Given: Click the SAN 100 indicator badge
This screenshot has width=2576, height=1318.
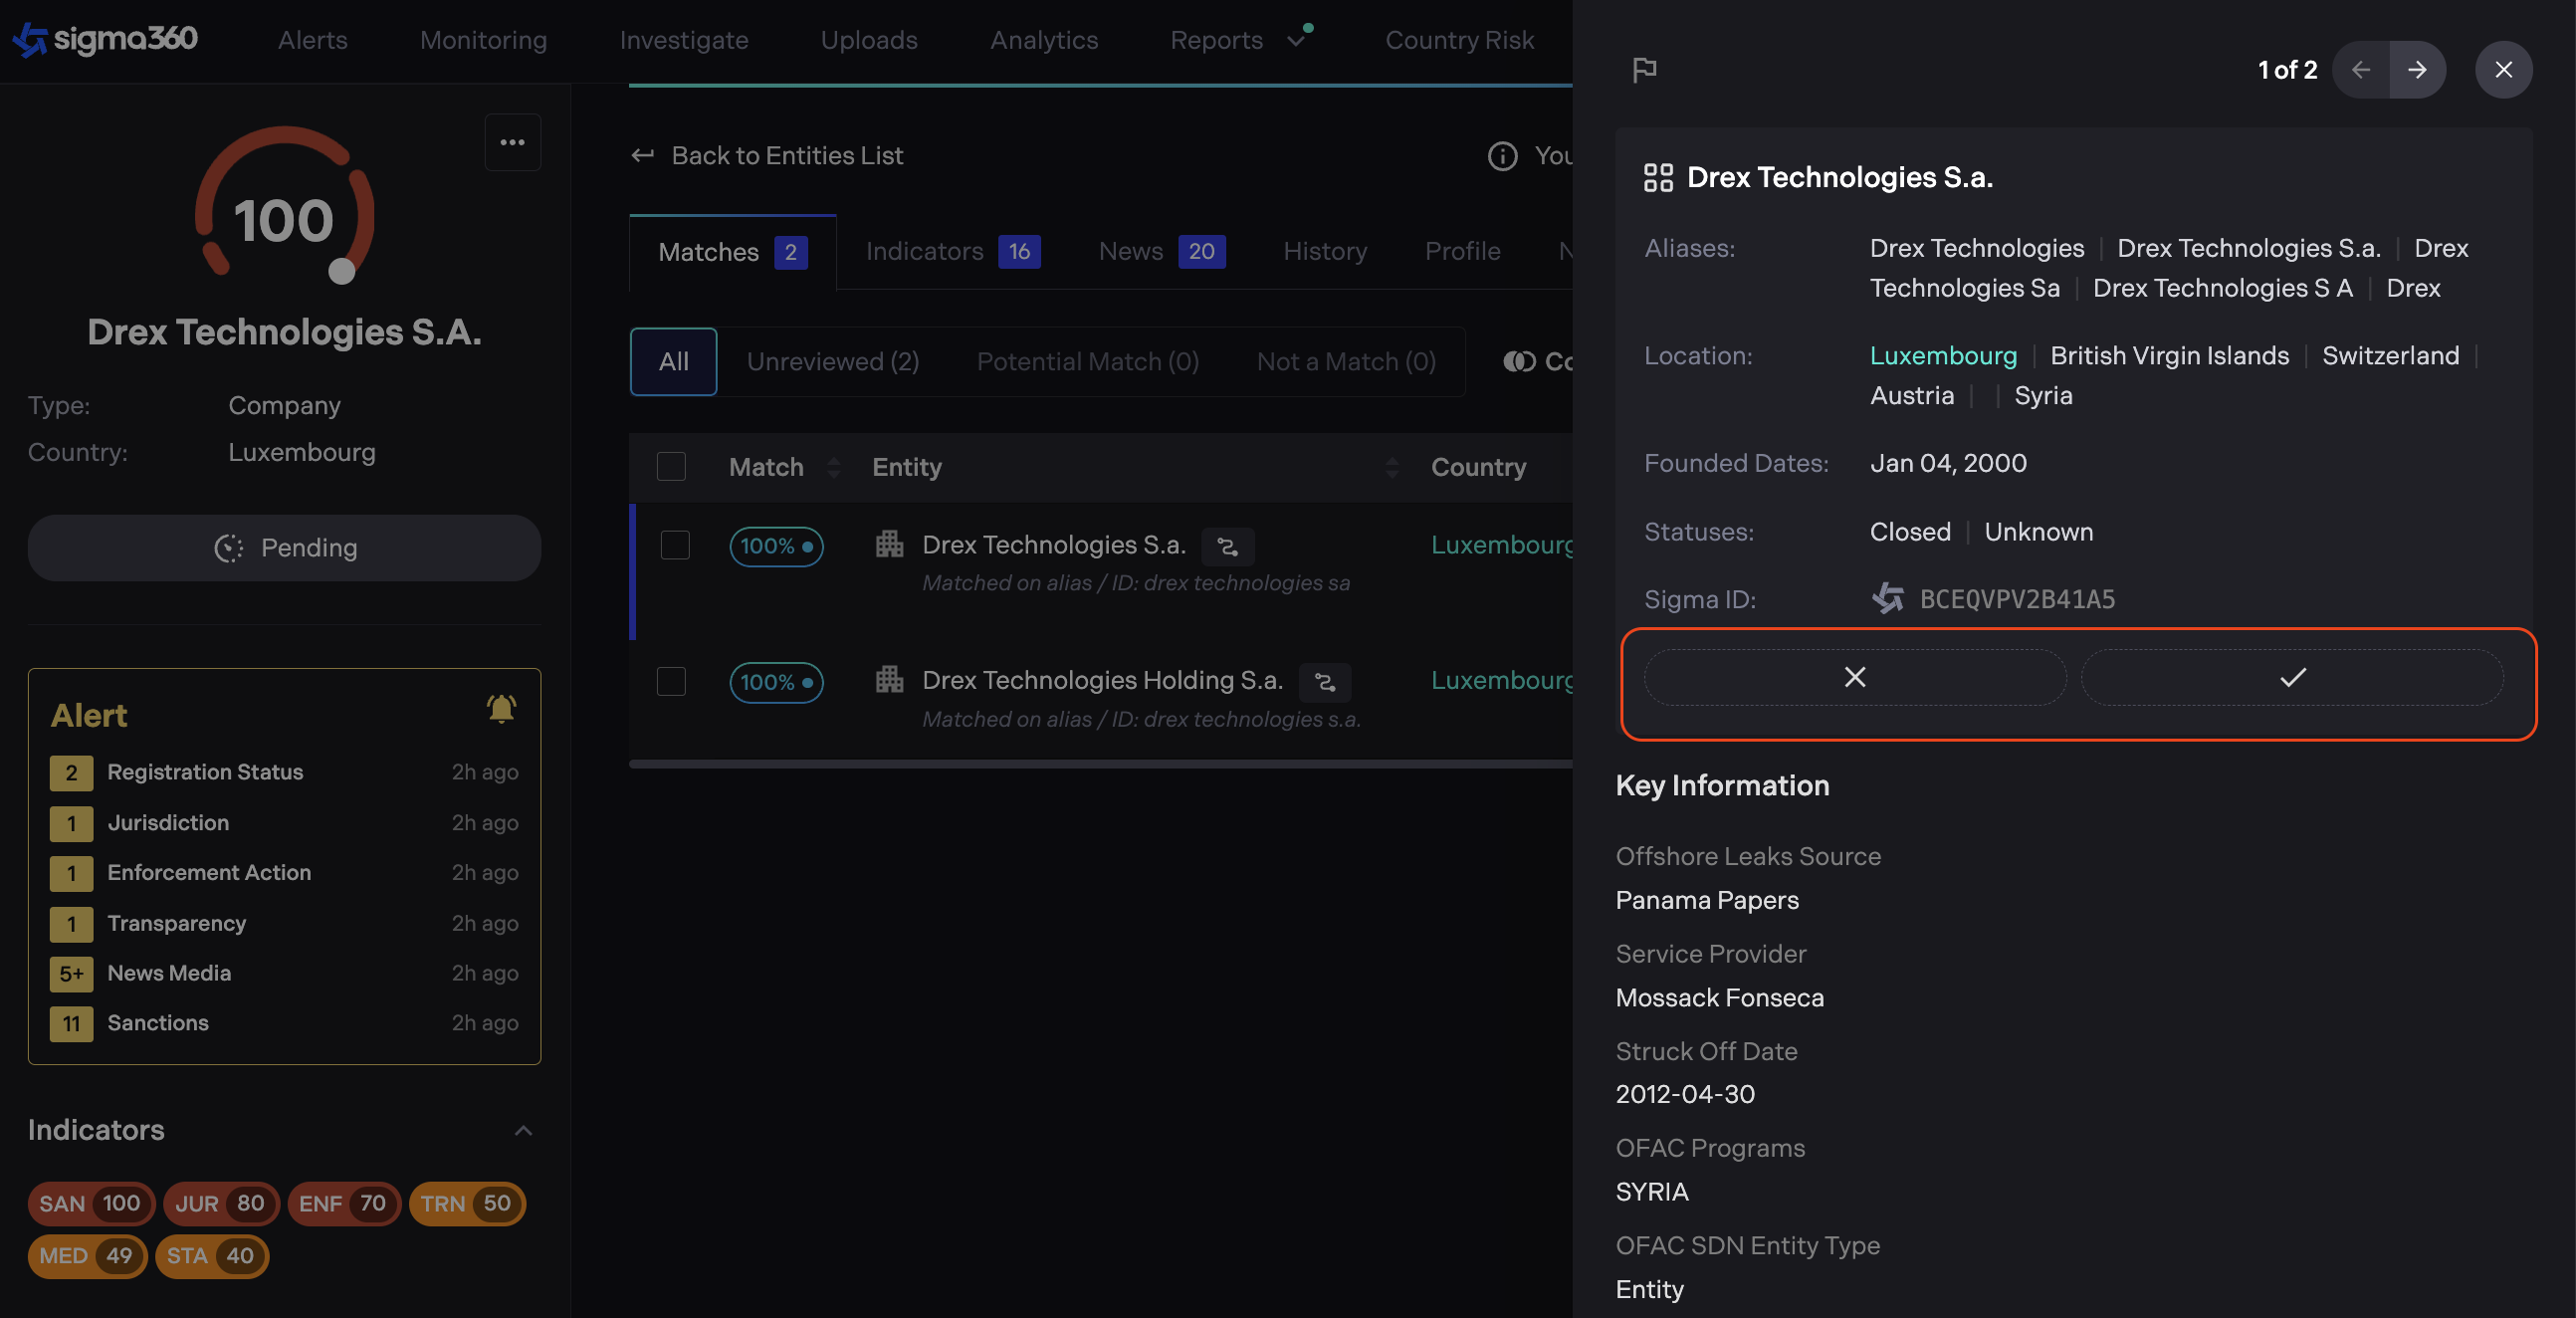Looking at the screenshot, I should [x=90, y=1203].
